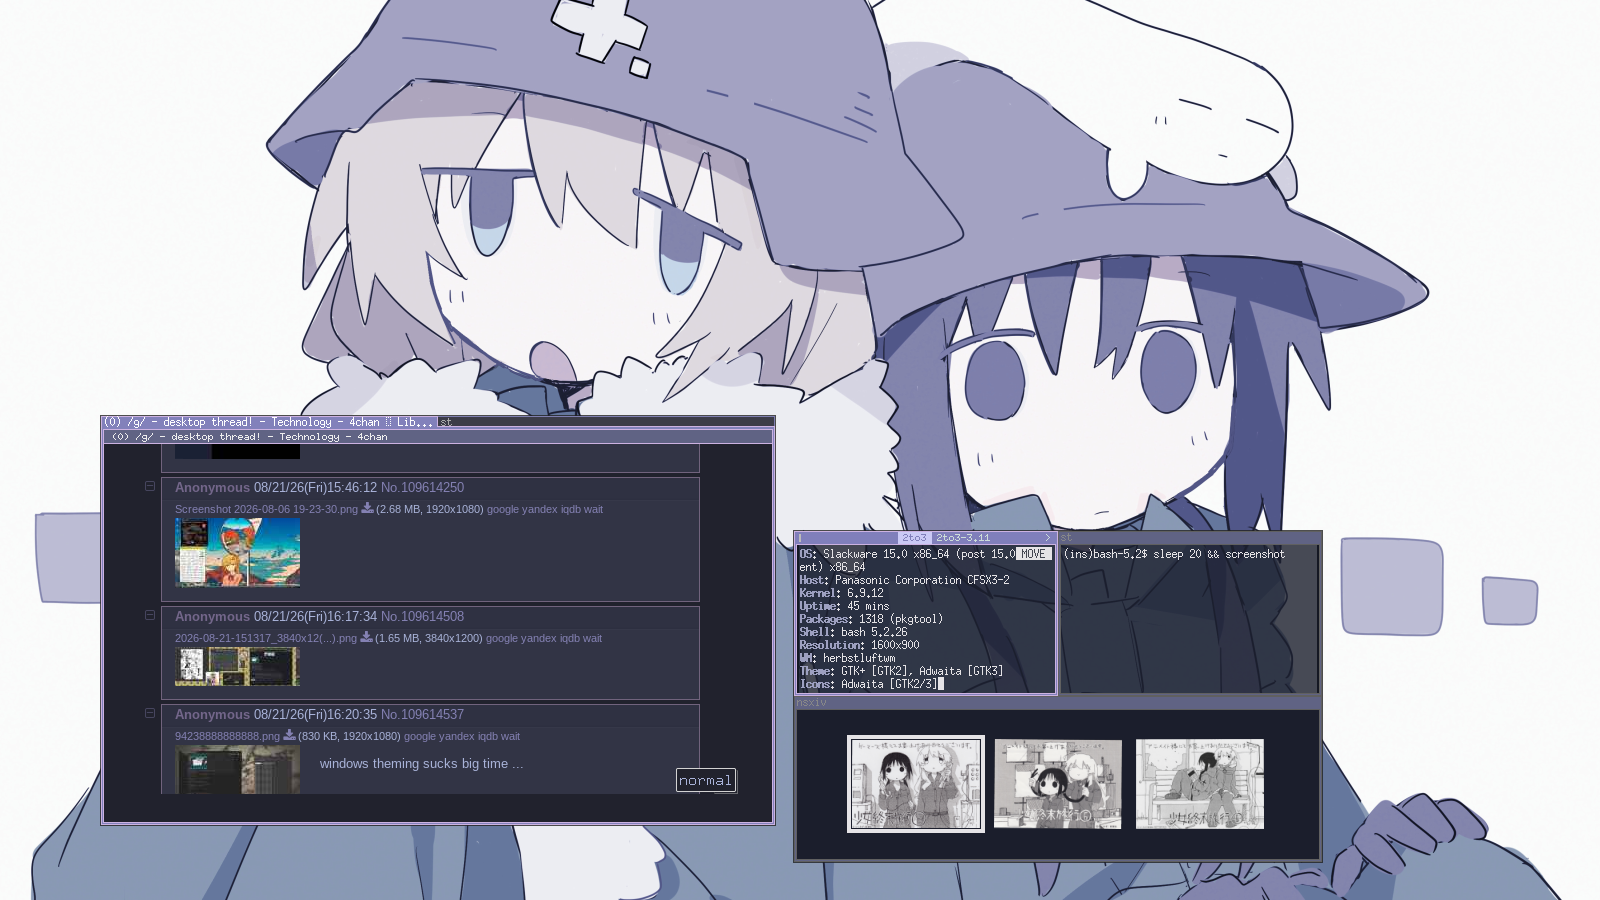Focus the nsxiv window title bar
The image size is (1600, 900).
coord(1058,703)
